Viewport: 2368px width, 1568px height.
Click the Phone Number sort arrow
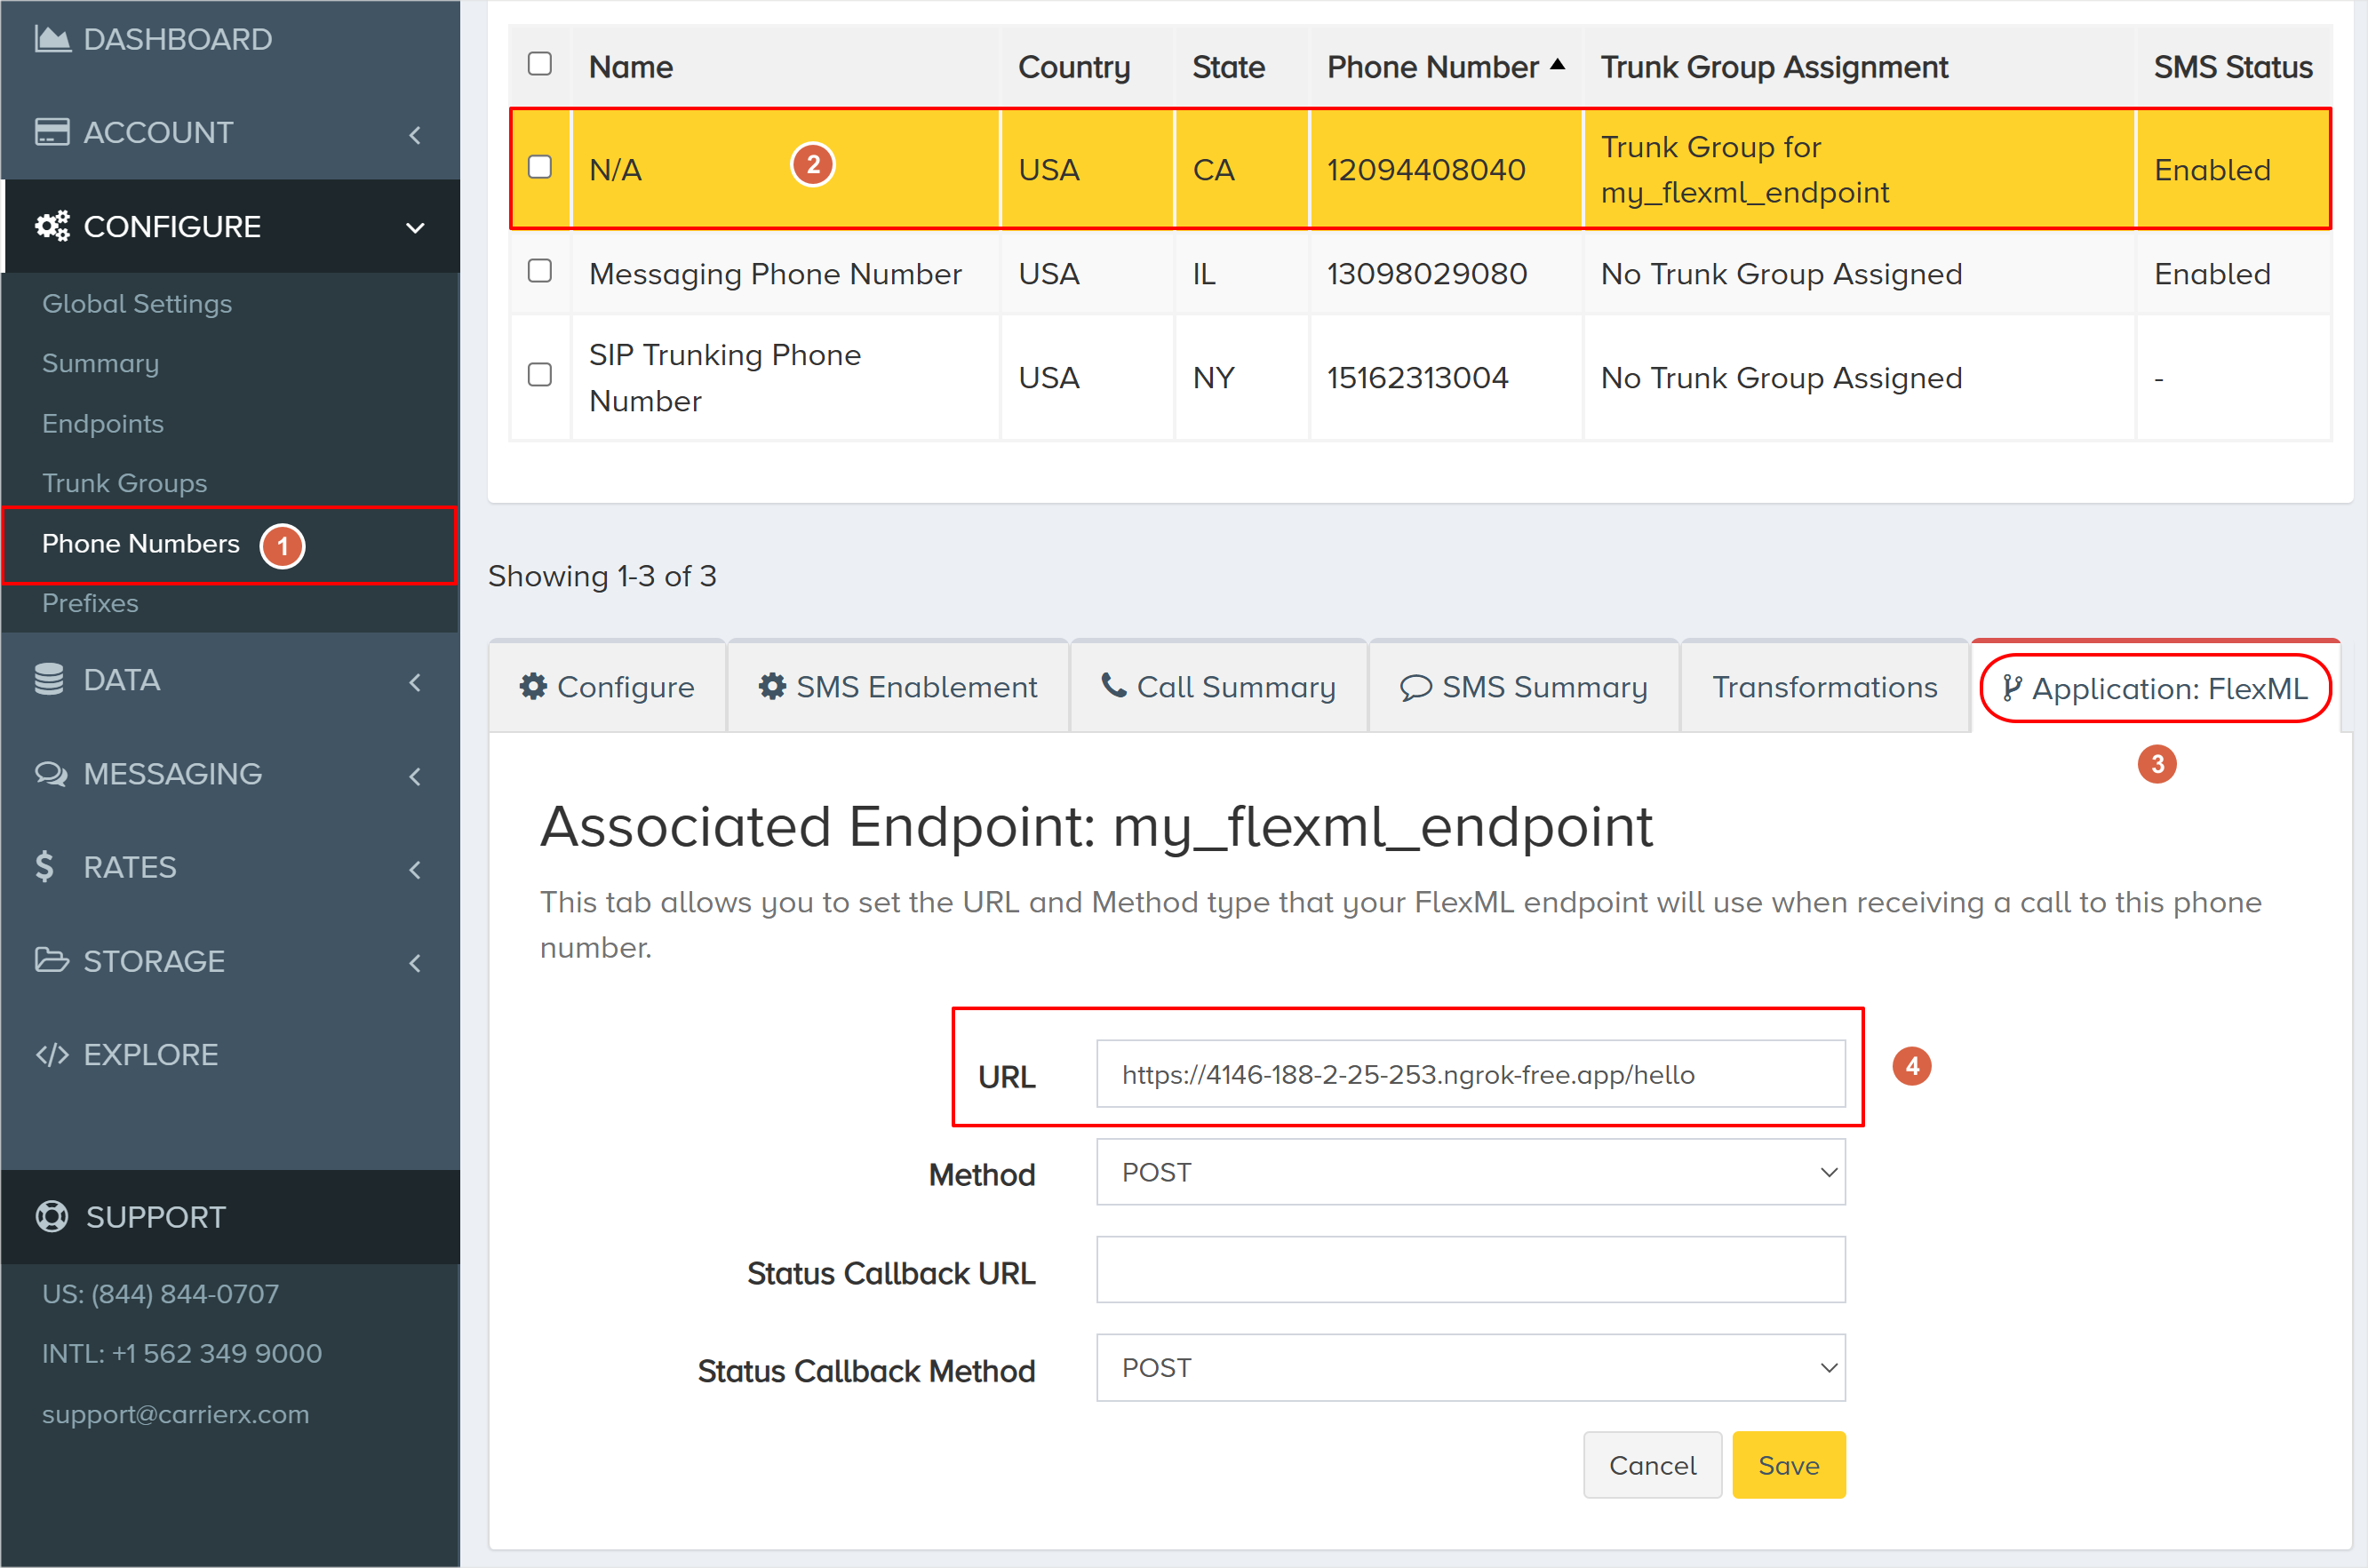coord(1557,64)
